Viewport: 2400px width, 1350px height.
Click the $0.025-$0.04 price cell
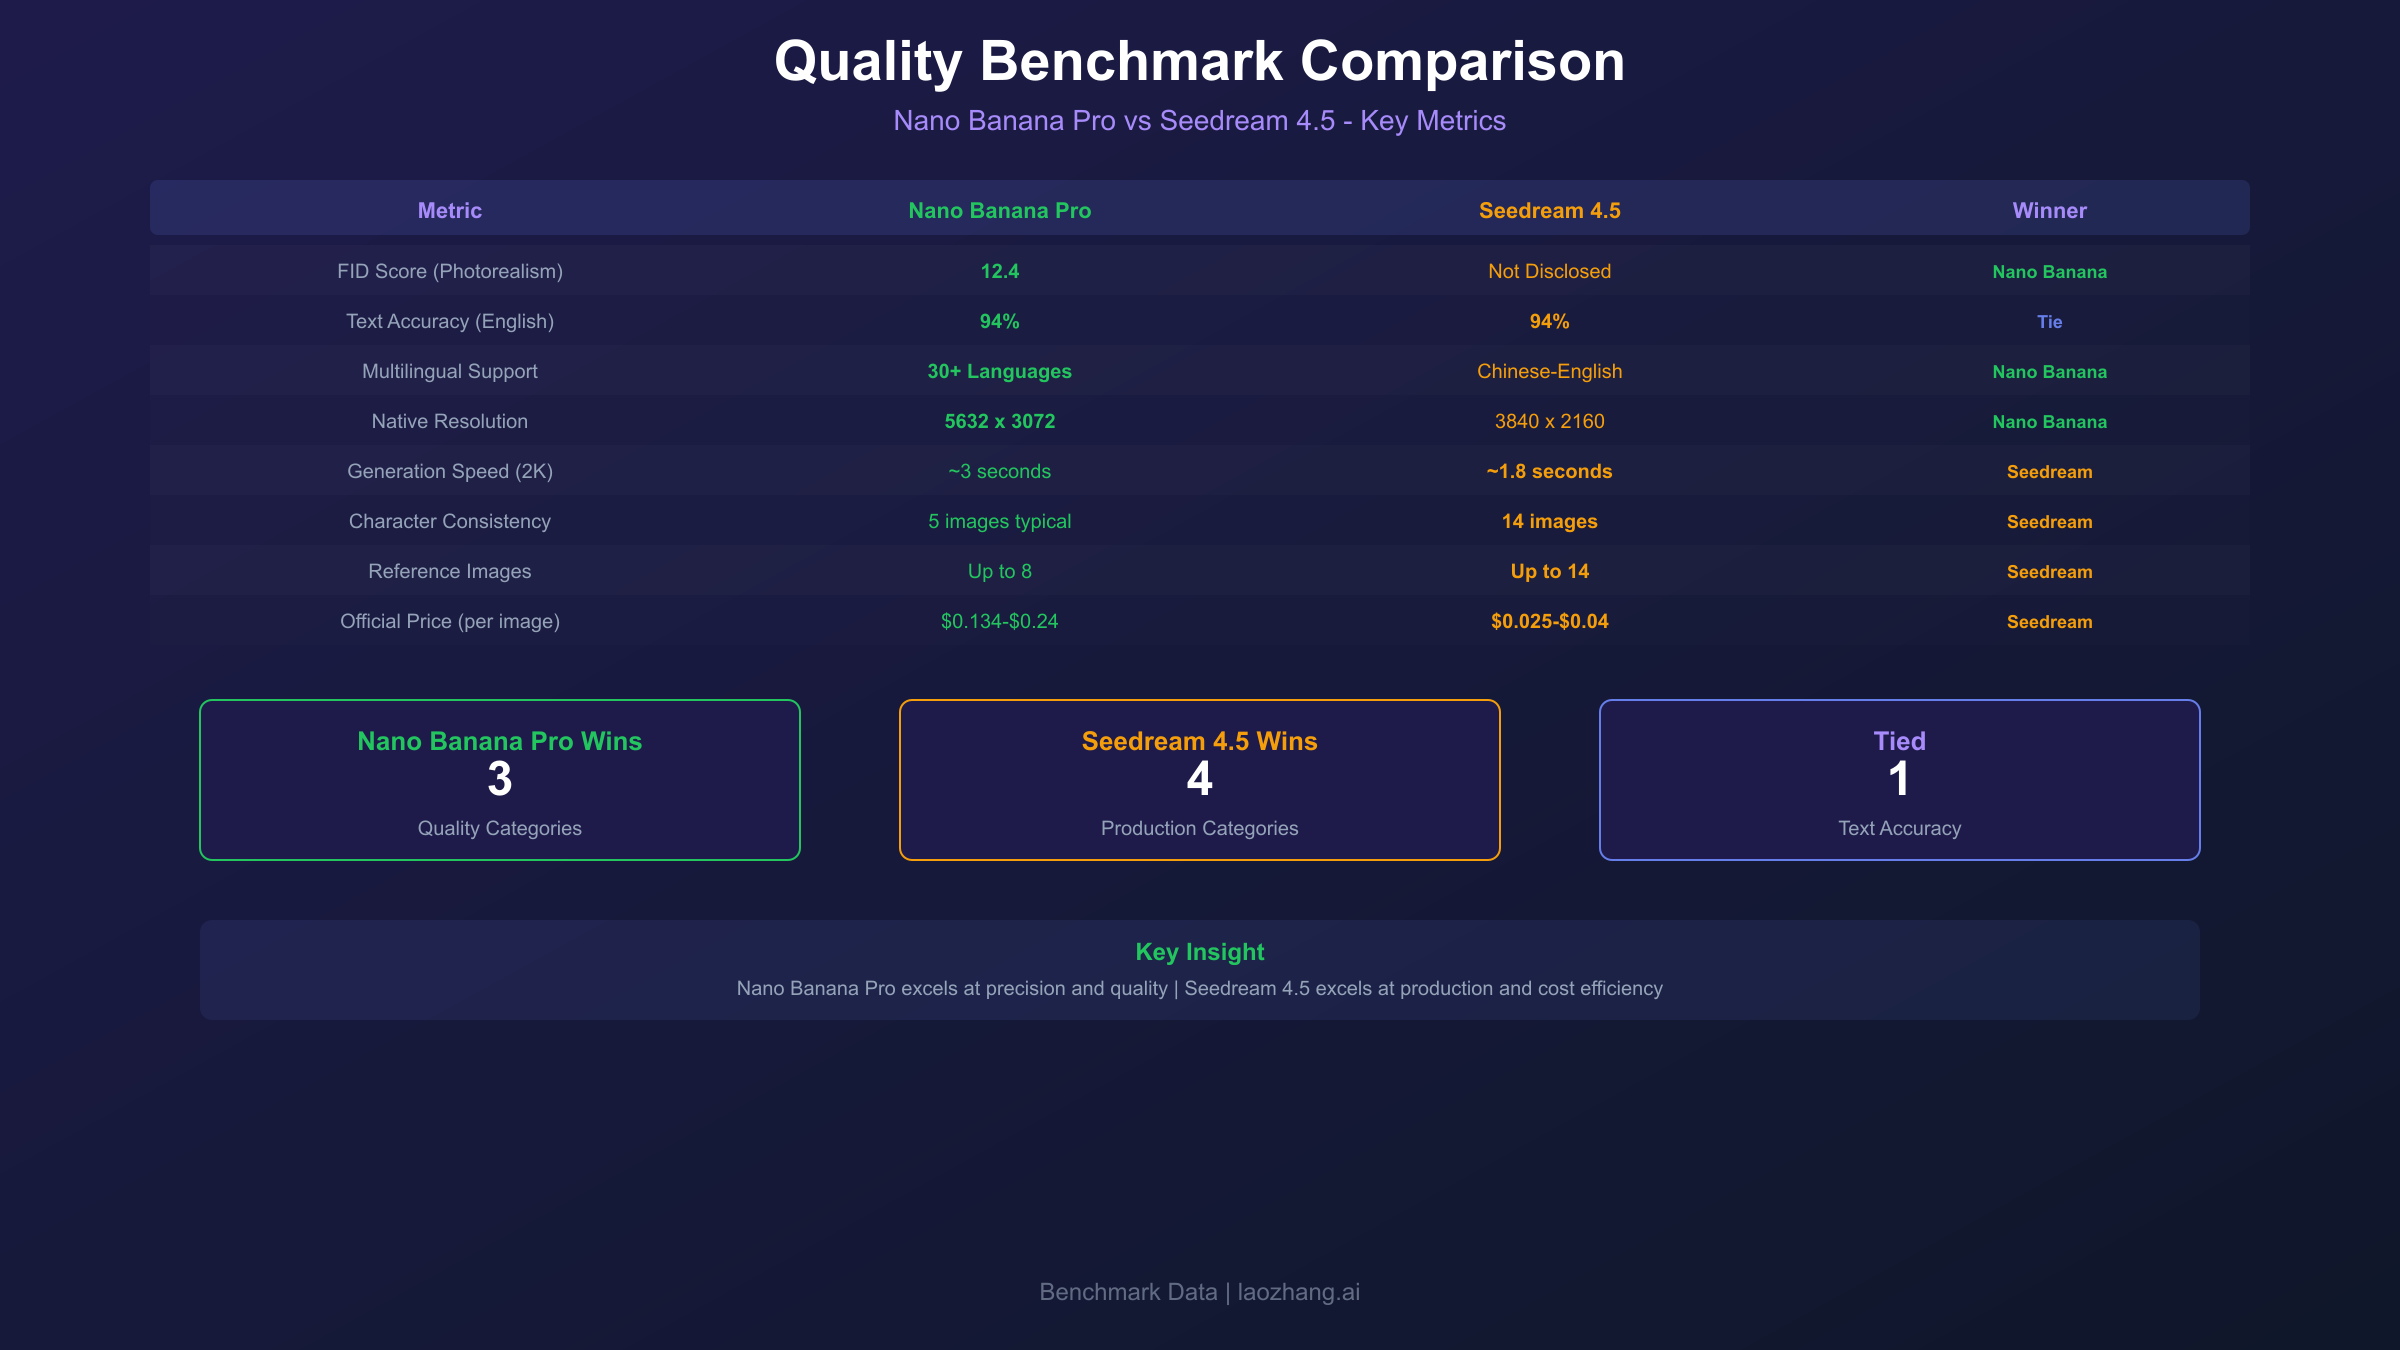point(1549,621)
